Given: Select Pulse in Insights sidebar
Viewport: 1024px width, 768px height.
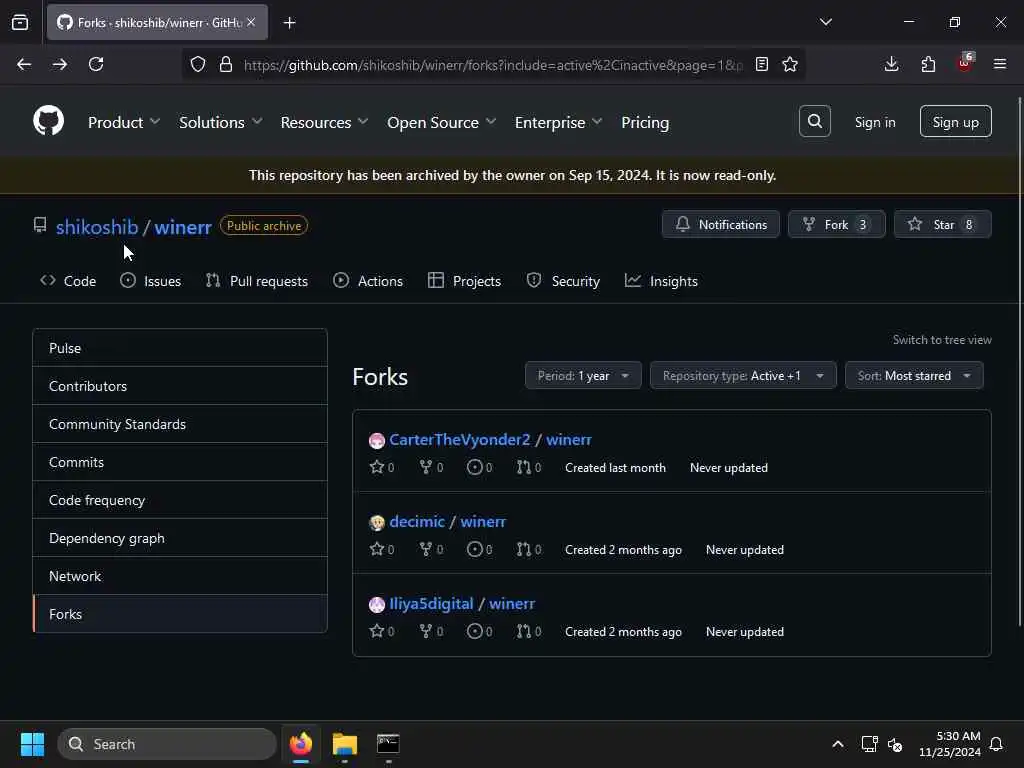Looking at the screenshot, I should [180, 348].
